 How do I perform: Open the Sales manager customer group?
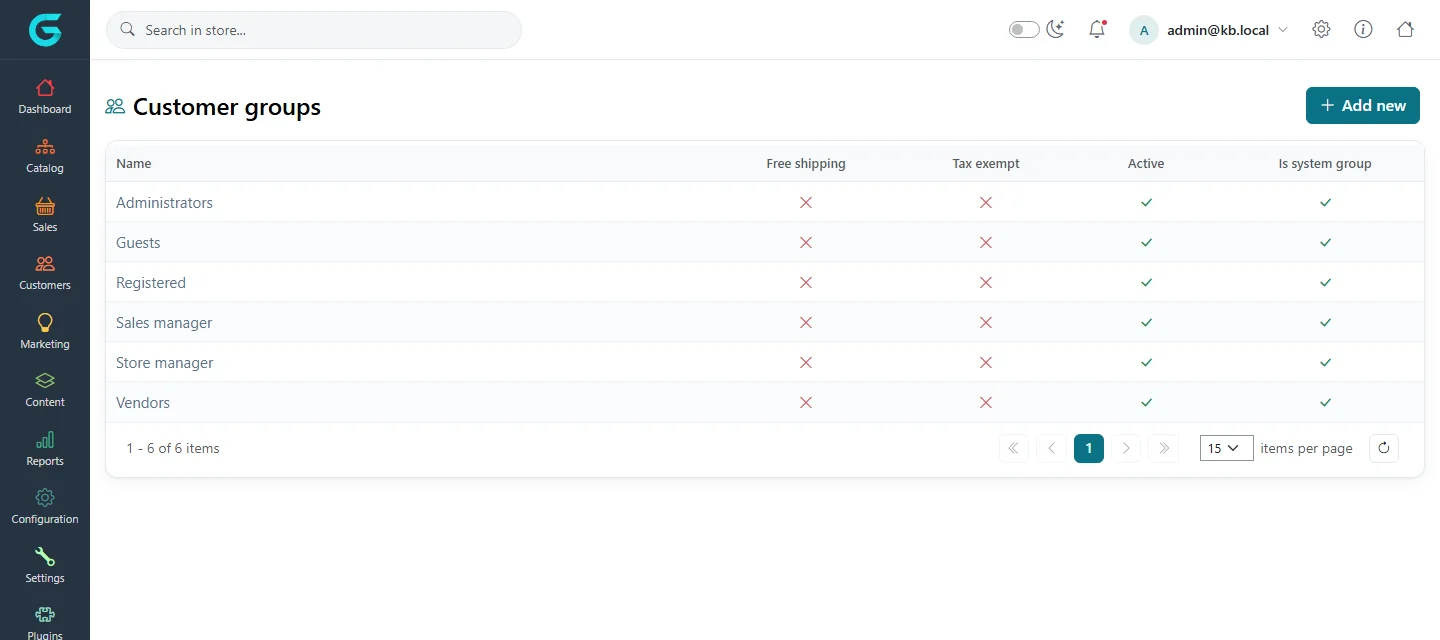pos(164,322)
